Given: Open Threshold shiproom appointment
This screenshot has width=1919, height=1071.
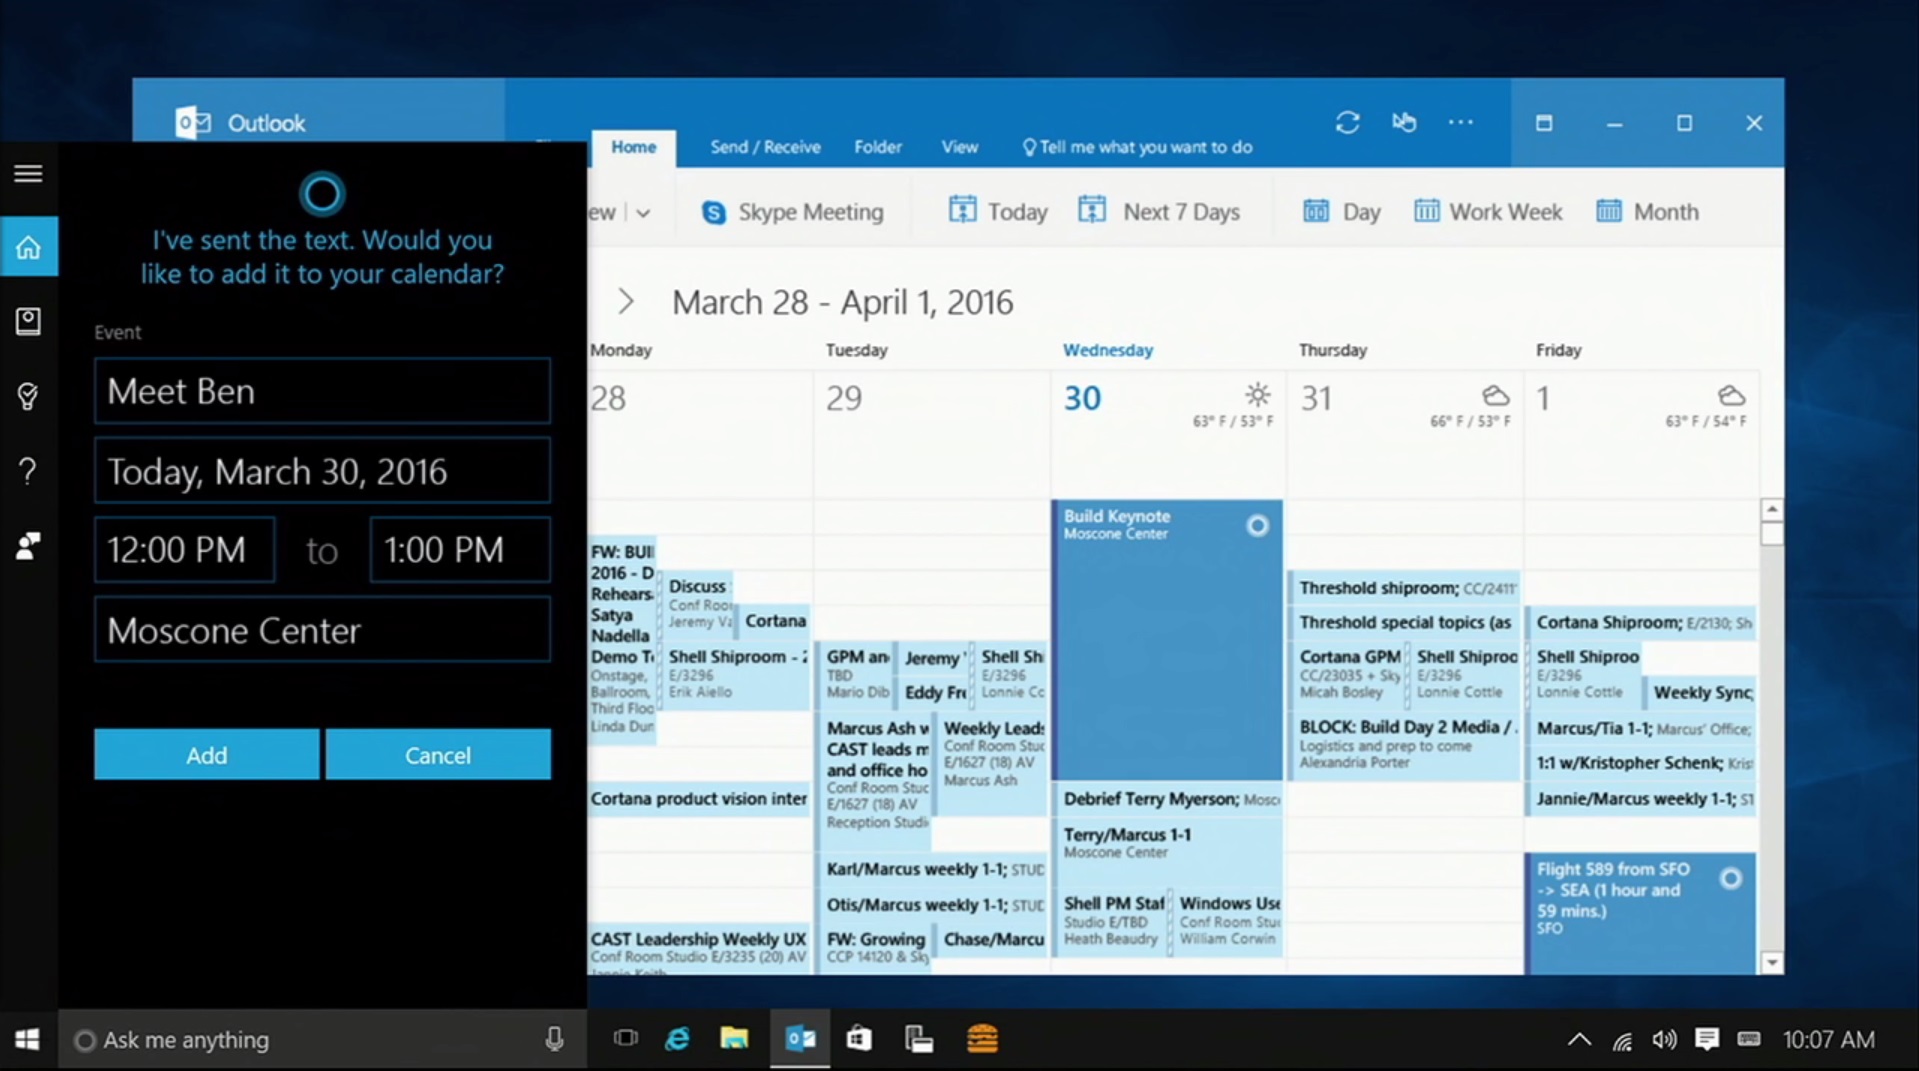Looking at the screenshot, I should [1406, 588].
